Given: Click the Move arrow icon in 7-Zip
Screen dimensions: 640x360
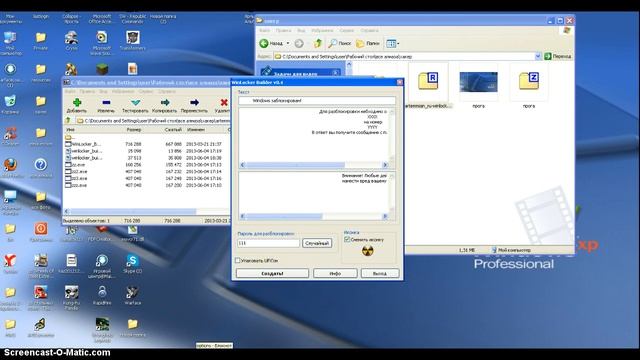Looking at the screenshot, I should point(194,102).
